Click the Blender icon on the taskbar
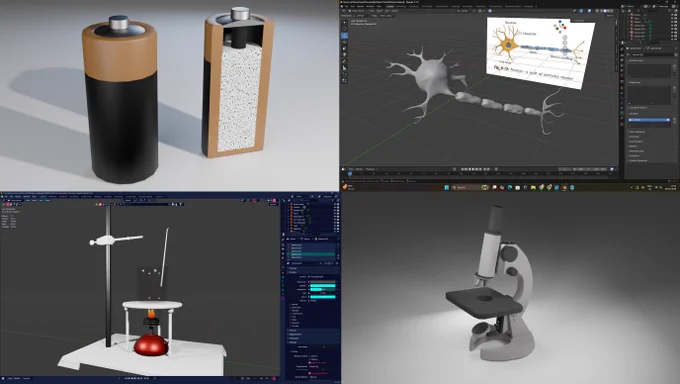Image resolution: width=680 pixels, height=384 pixels. coord(564,187)
